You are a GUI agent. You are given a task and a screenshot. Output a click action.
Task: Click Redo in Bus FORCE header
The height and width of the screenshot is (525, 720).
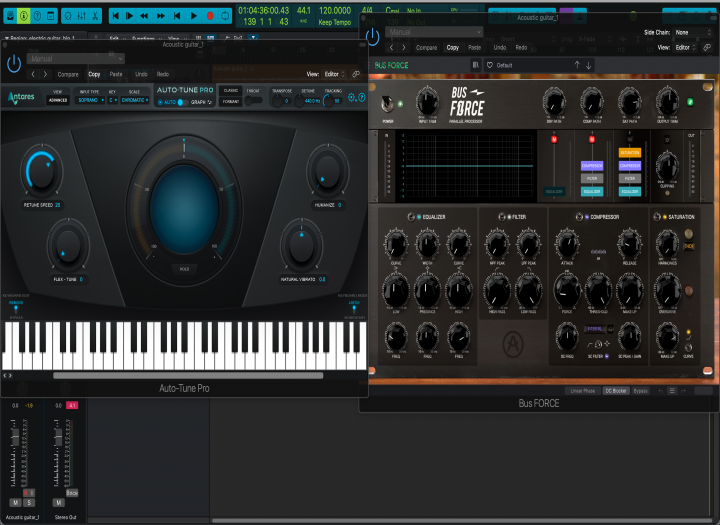tap(521, 48)
